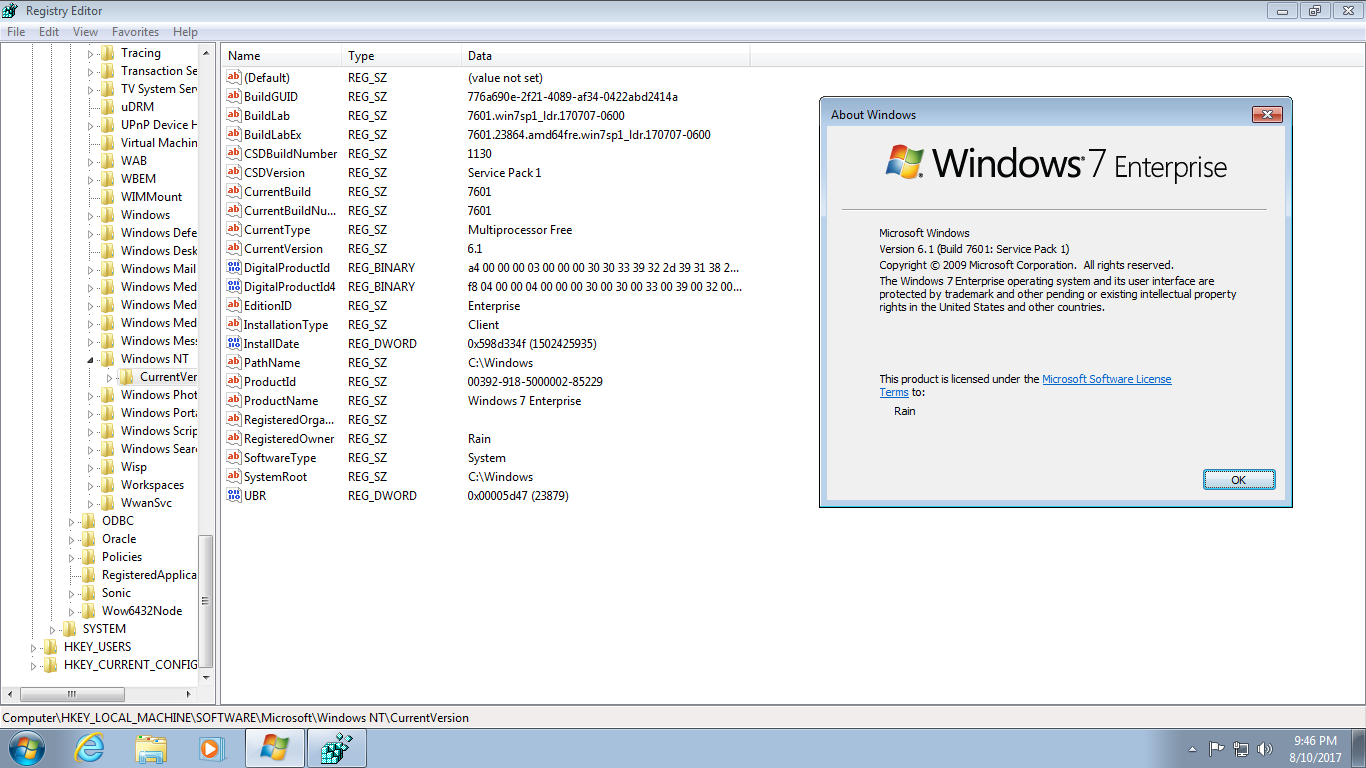This screenshot has width=1366, height=768.
Task: Switch to About Windows taskbar button
Action: (274, 748)
